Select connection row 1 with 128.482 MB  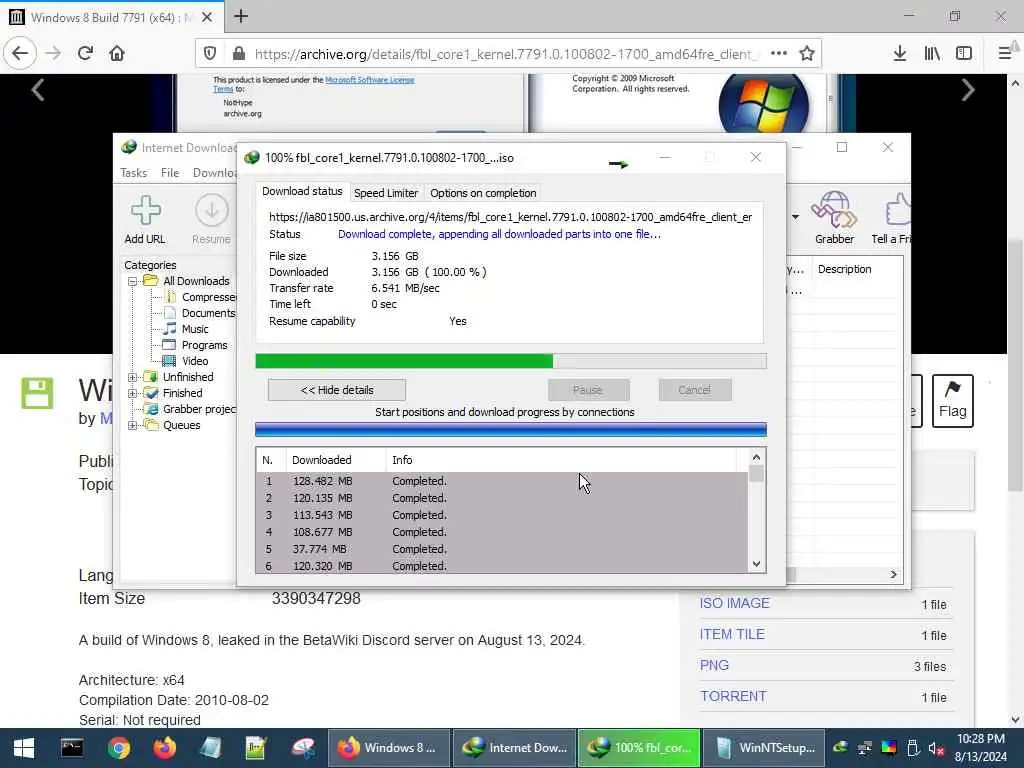502,481
